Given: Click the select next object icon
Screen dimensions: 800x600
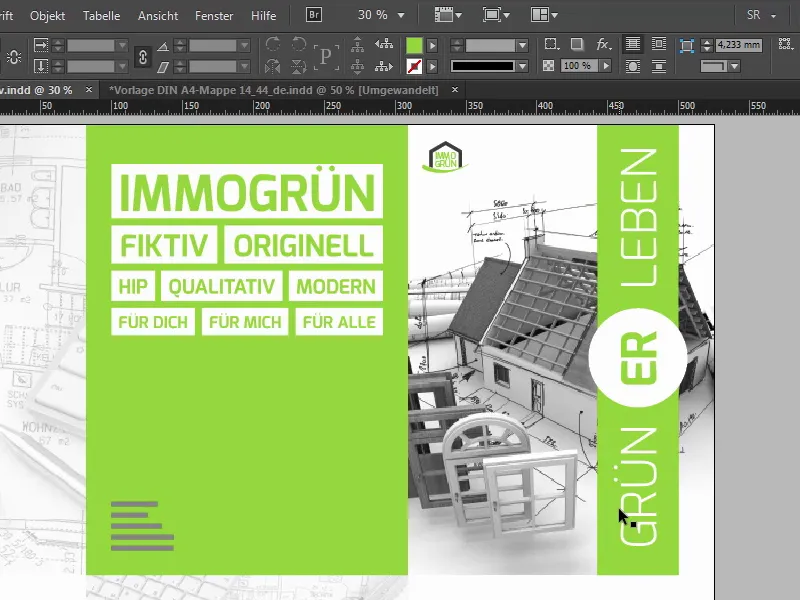Looking at the screenshot, I should 384,66.
